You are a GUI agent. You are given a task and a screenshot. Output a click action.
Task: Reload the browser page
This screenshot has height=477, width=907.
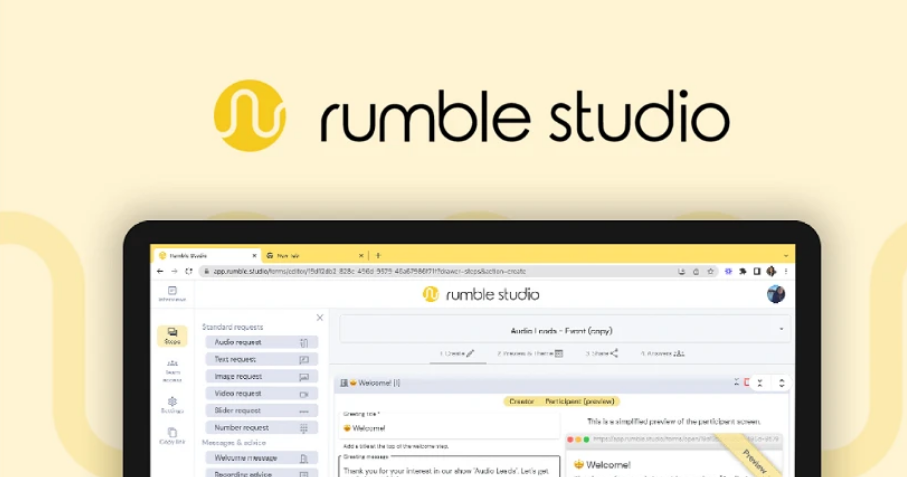pos(189,271)
